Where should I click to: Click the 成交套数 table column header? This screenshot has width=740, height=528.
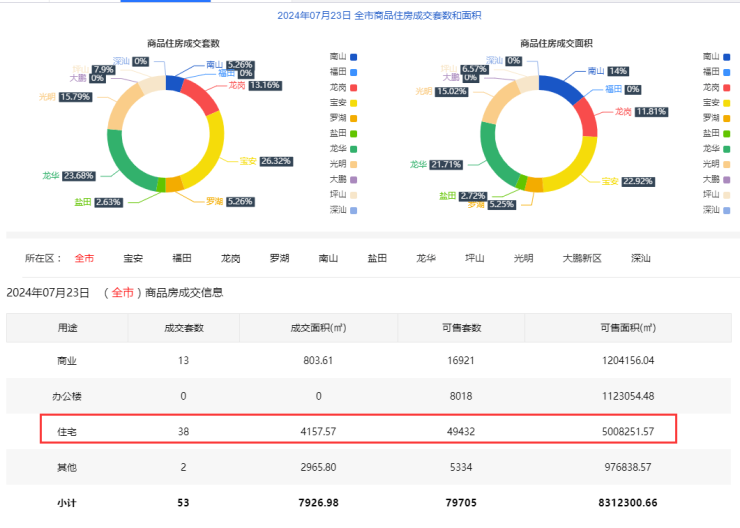[x=184, y=328]
